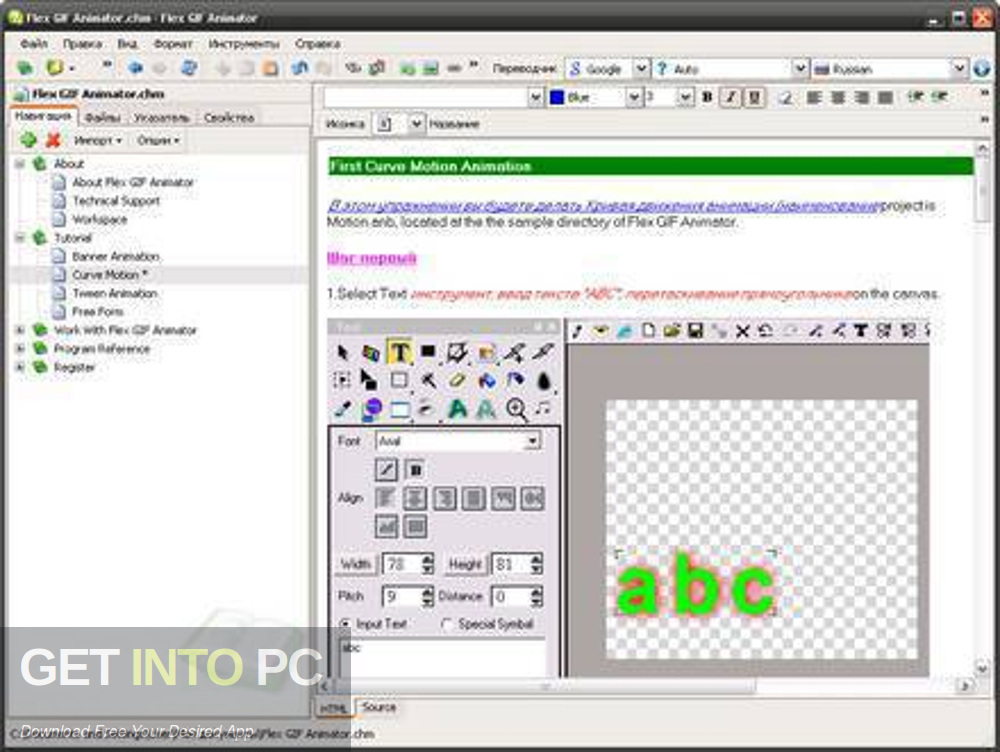Click the refresh icon in main toolbar
The image size is (1000, 752).
tap(189, 68)
